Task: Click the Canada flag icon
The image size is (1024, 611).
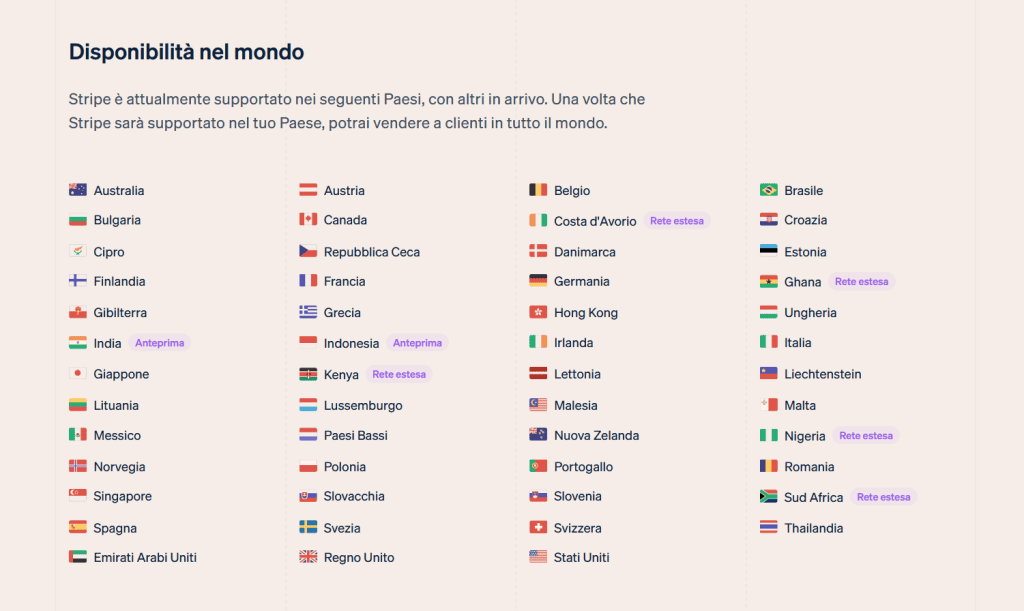Action: click(x=308, y=220)
